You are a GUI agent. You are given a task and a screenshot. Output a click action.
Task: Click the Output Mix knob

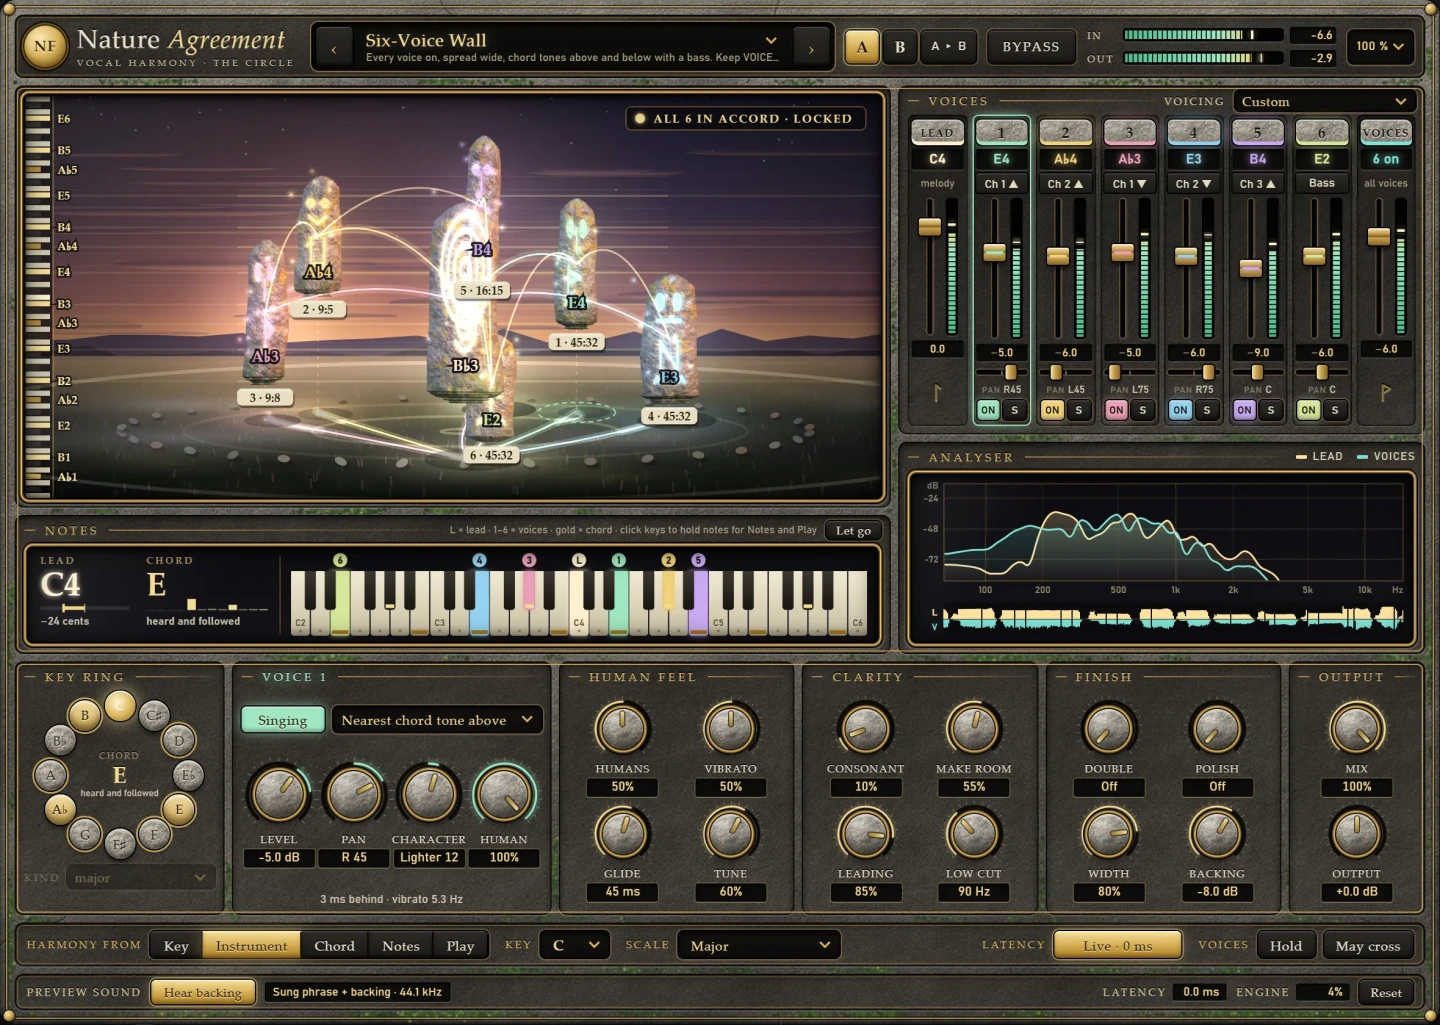(x=1356, y=728)
